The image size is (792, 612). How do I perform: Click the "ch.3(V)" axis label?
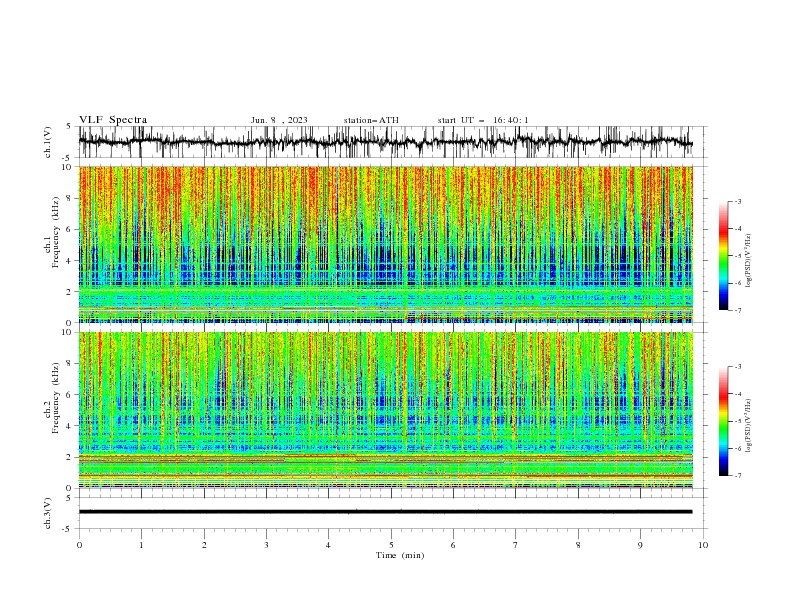point(48,513)
